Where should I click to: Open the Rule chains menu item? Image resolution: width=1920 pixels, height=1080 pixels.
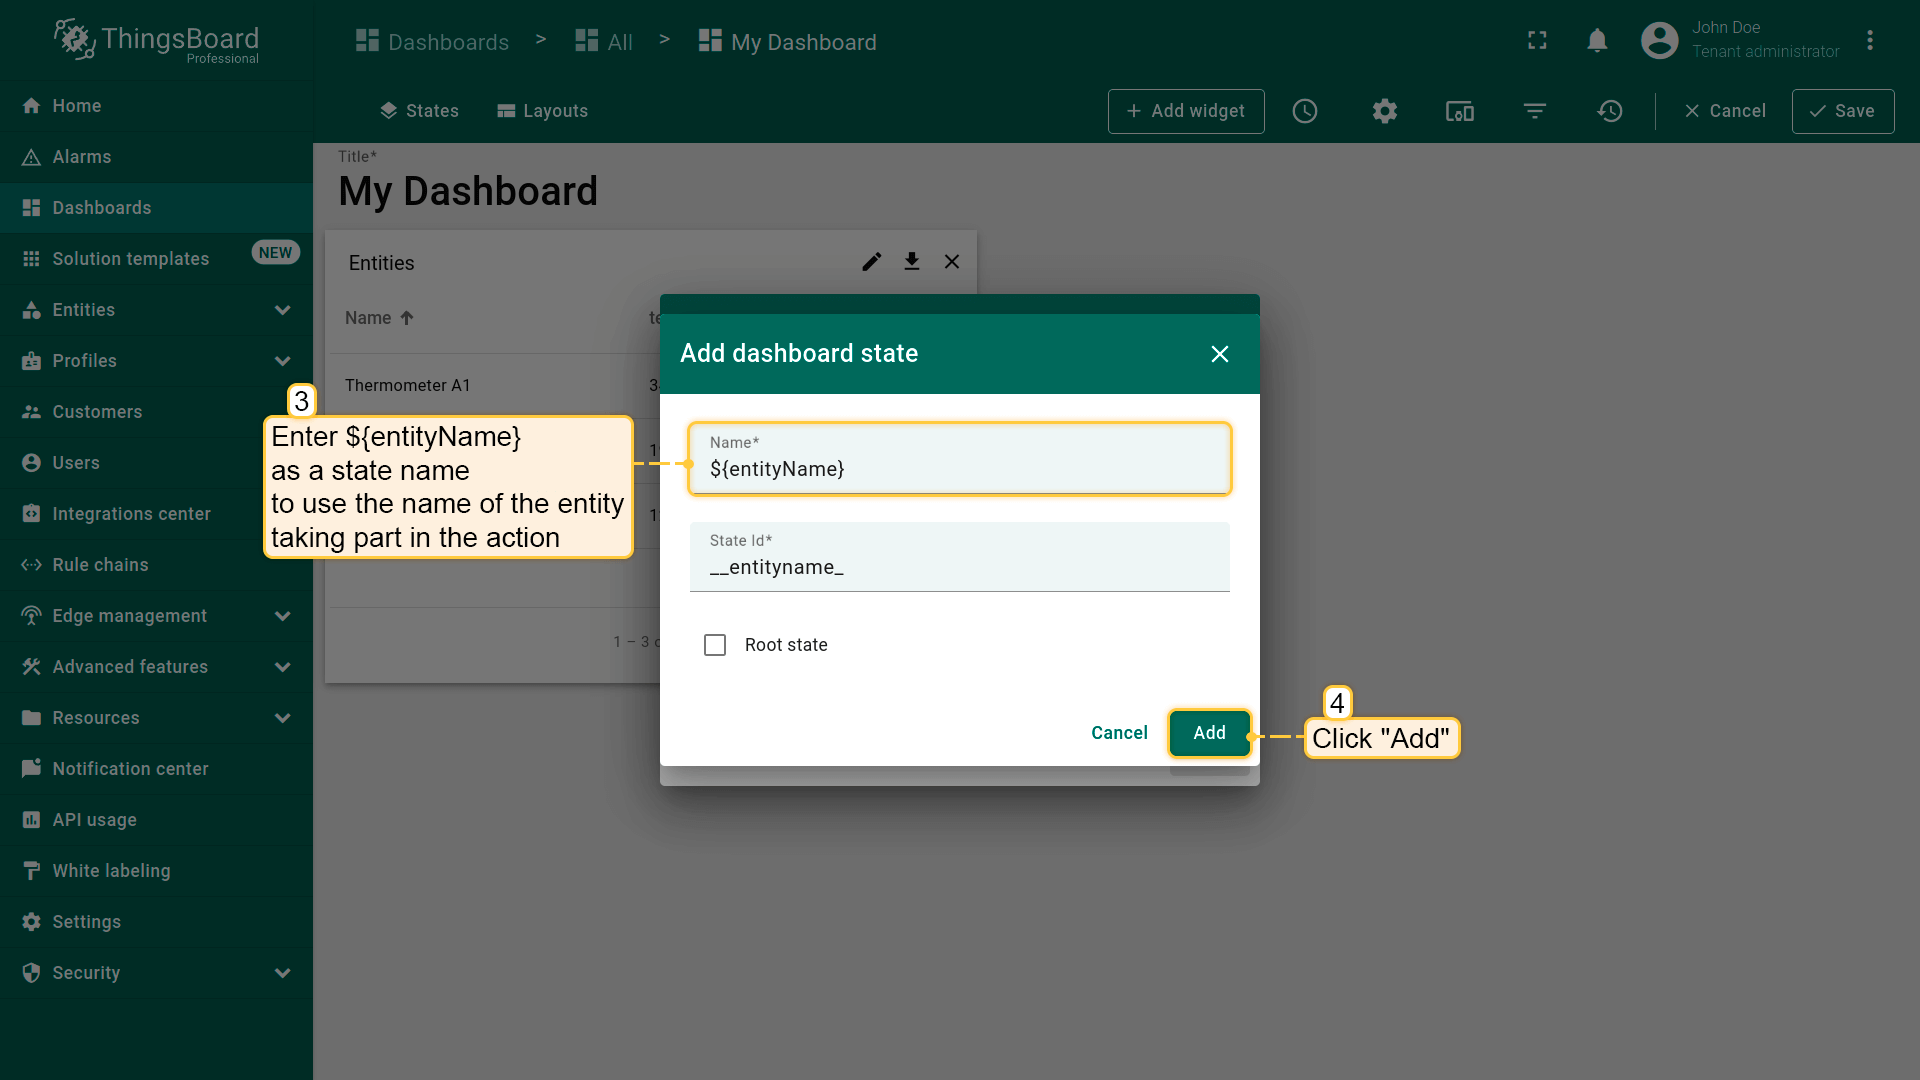[x=100, y=565]
